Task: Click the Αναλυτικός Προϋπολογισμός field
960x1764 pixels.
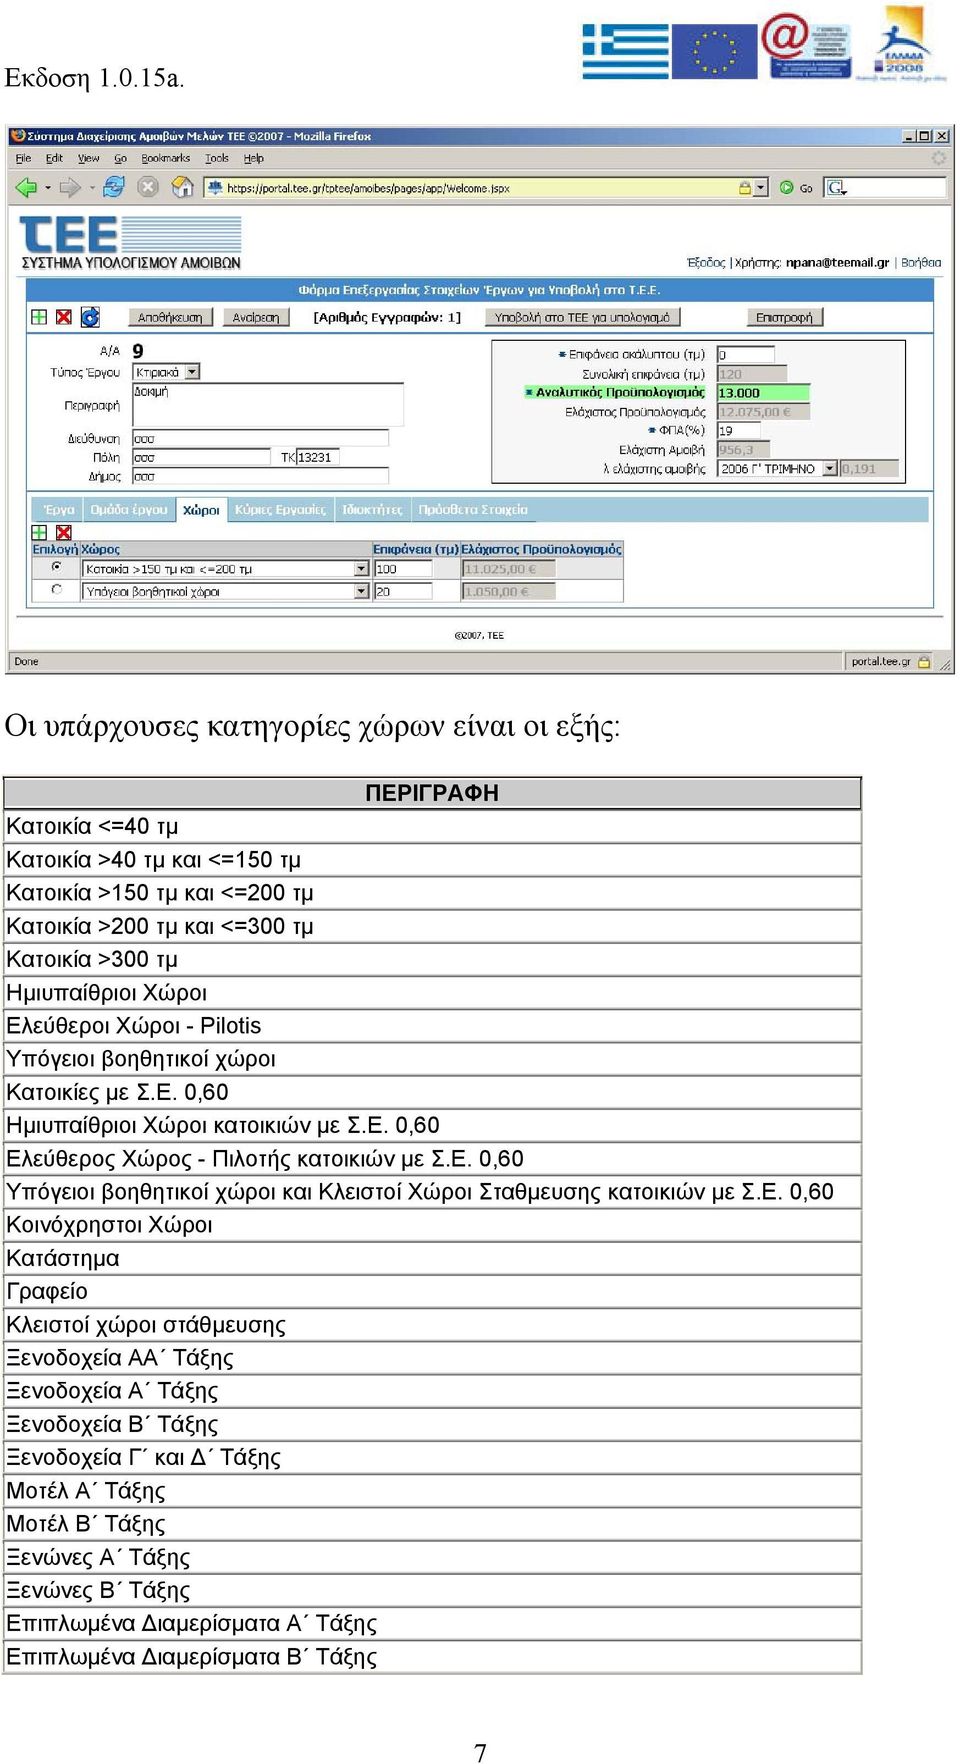Action: coord(763,393)
